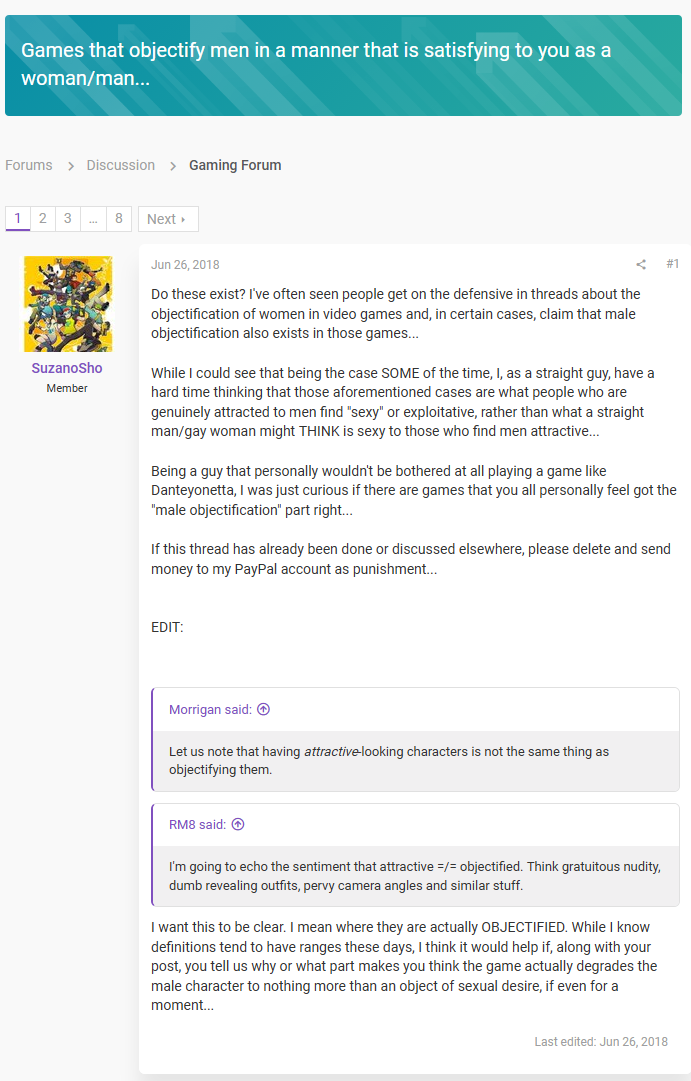Click the Next page button
The image size is (691, 1081).
point(168,219)
